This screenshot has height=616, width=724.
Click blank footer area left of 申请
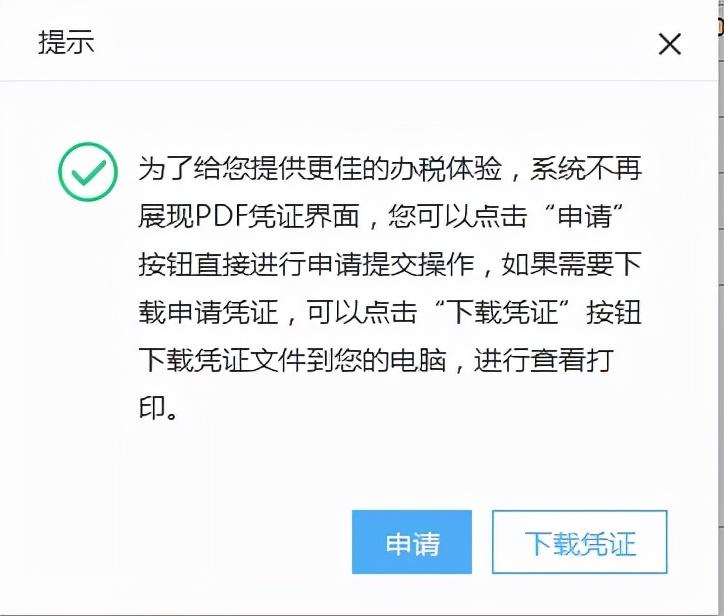[x=185, y=542]
